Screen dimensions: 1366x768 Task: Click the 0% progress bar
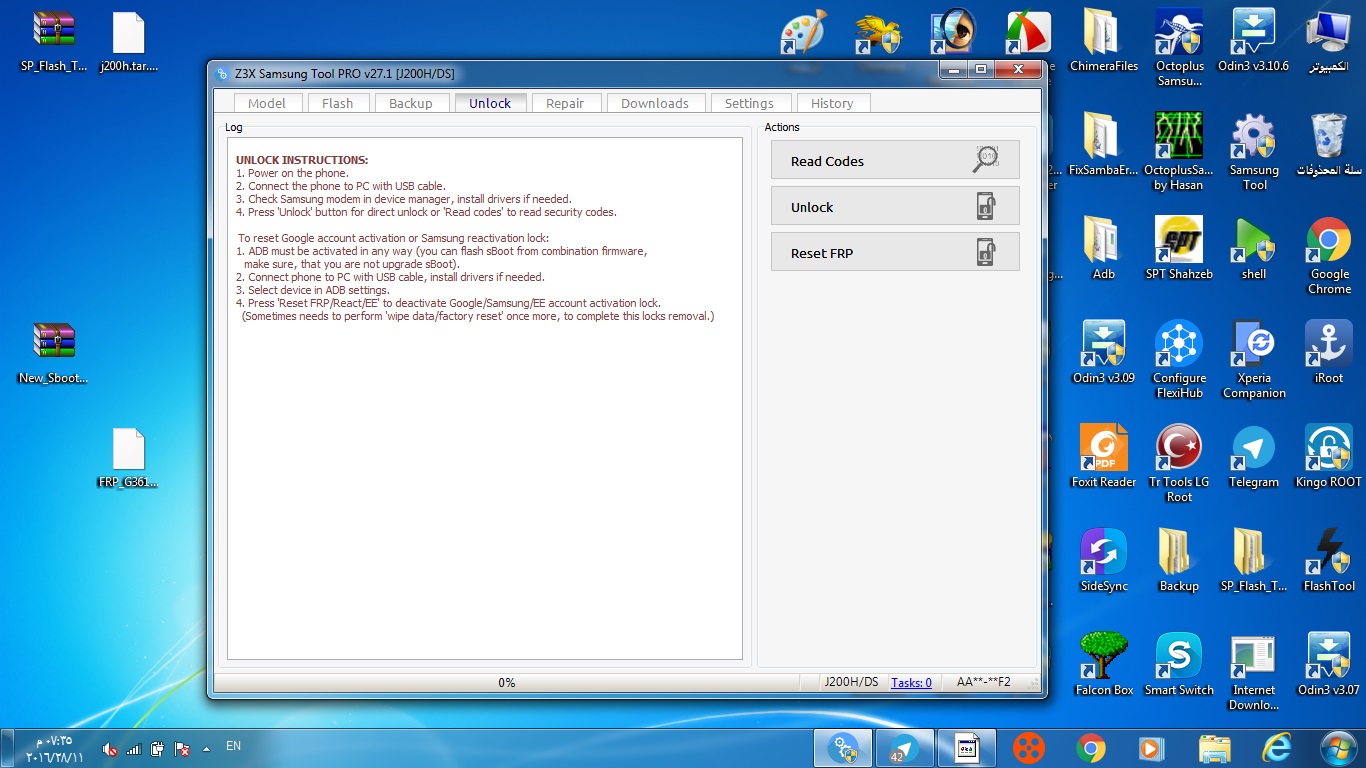click(507, 682)
